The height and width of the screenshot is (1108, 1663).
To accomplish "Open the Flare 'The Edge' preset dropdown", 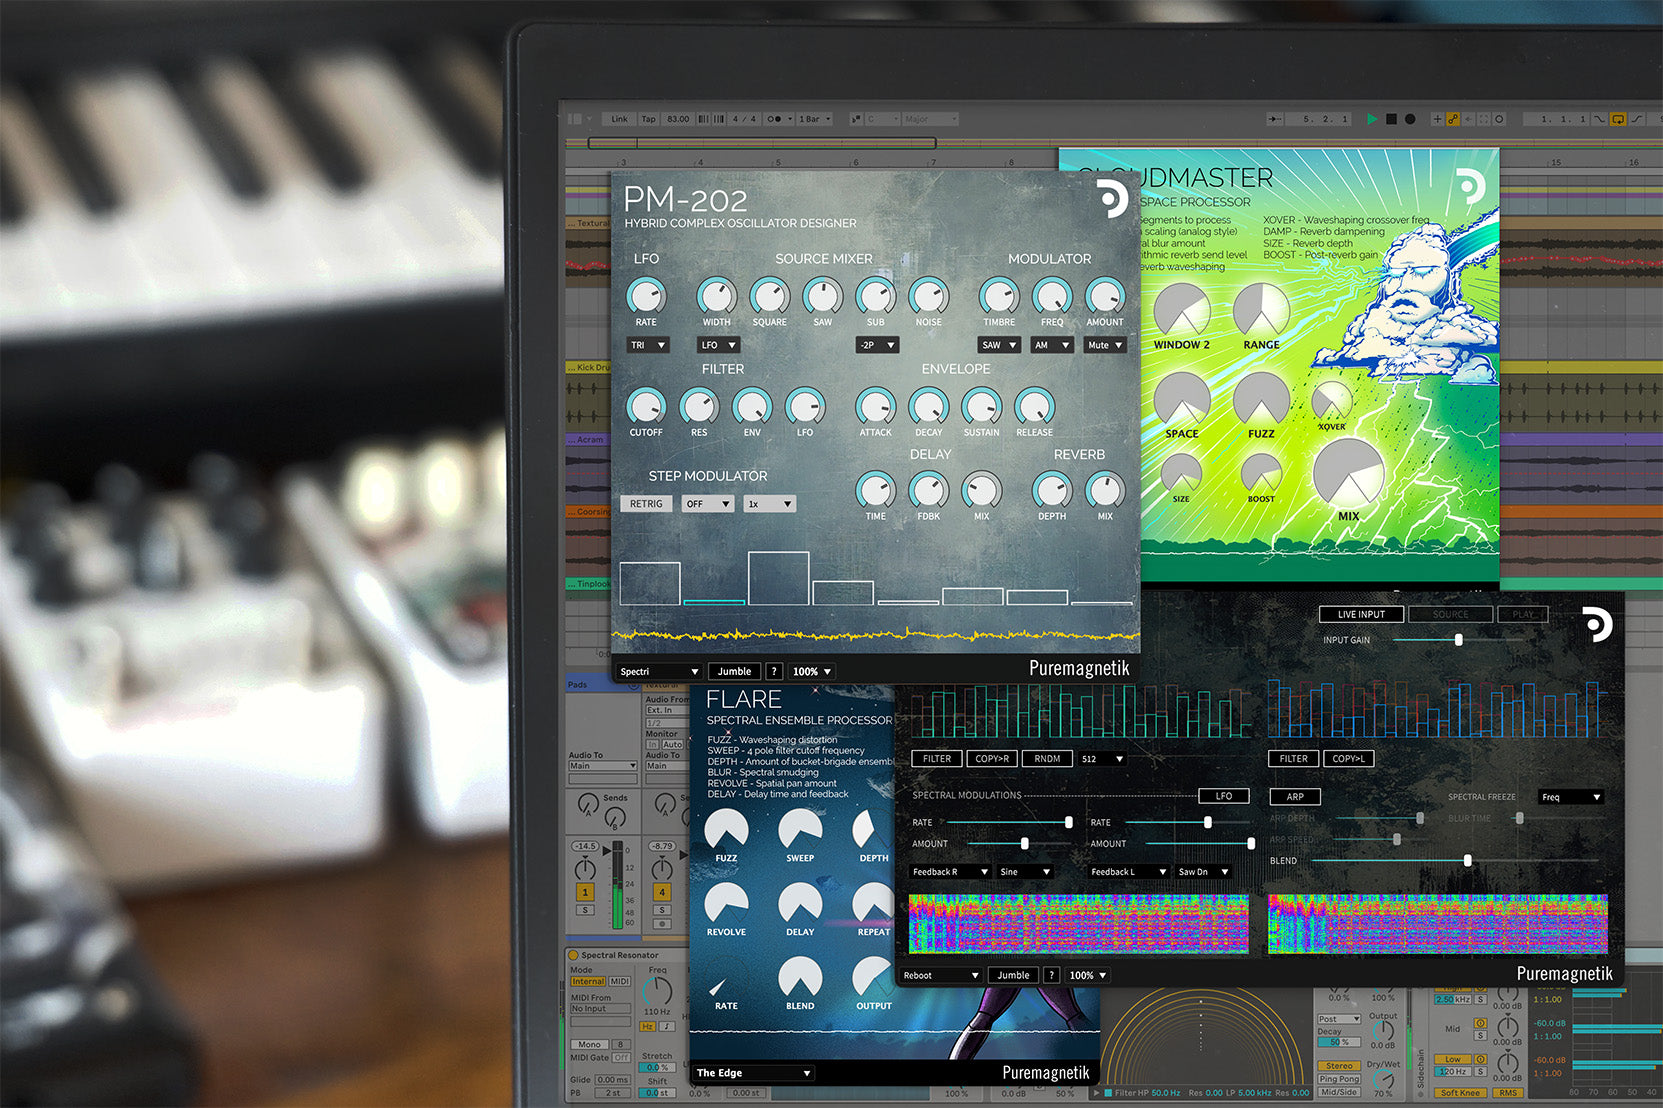I will click(x=752, y=1073).
